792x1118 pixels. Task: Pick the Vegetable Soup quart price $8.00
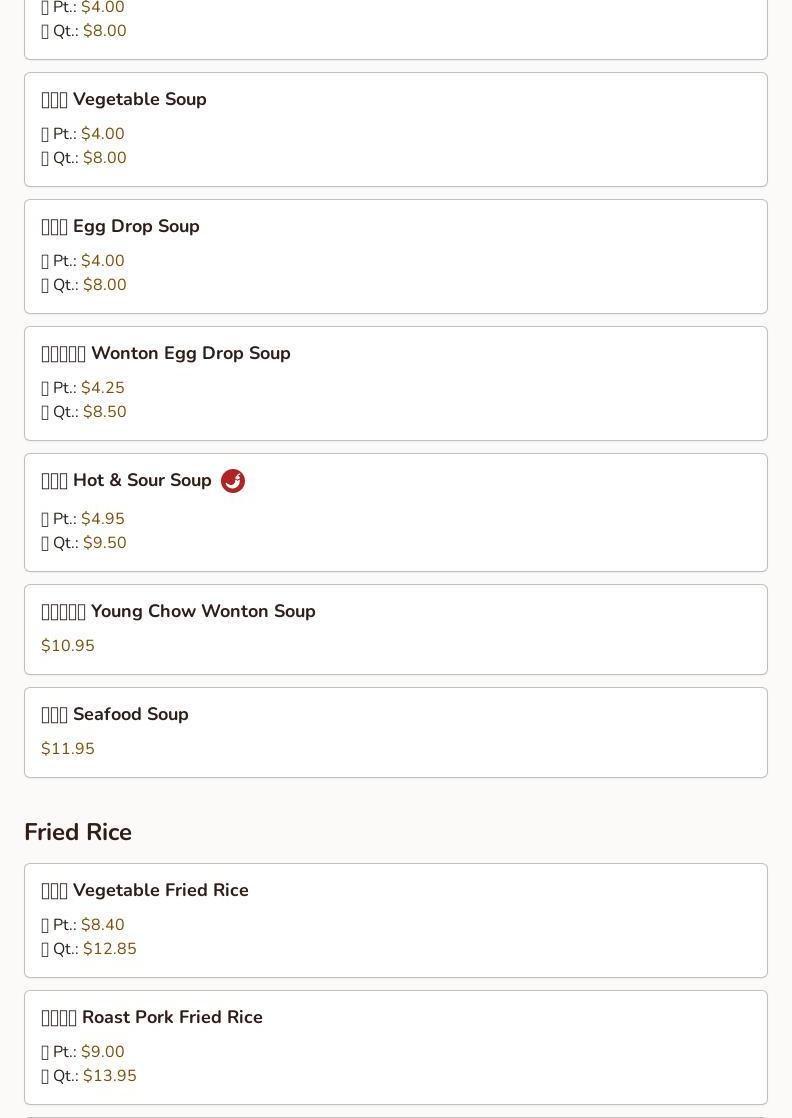coord(104,158)
